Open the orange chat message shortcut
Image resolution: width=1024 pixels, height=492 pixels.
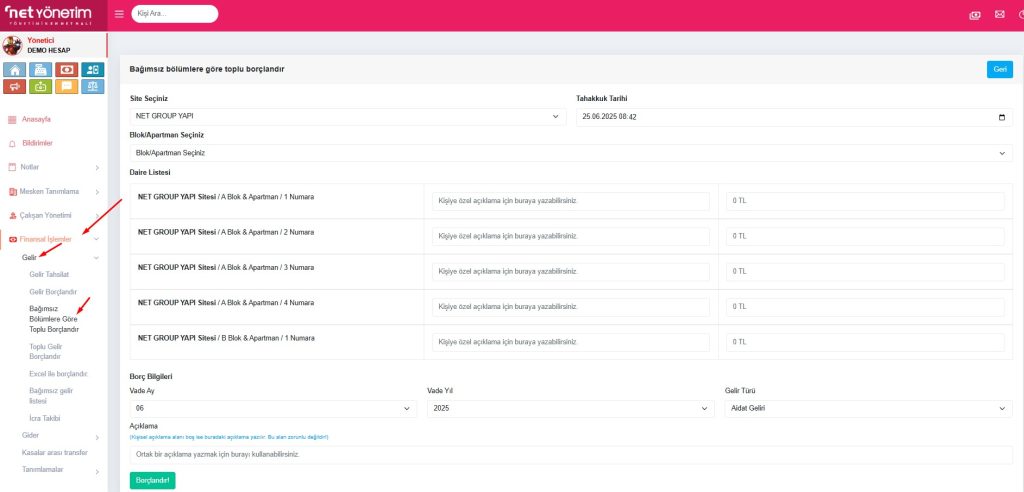coord(67,86)
